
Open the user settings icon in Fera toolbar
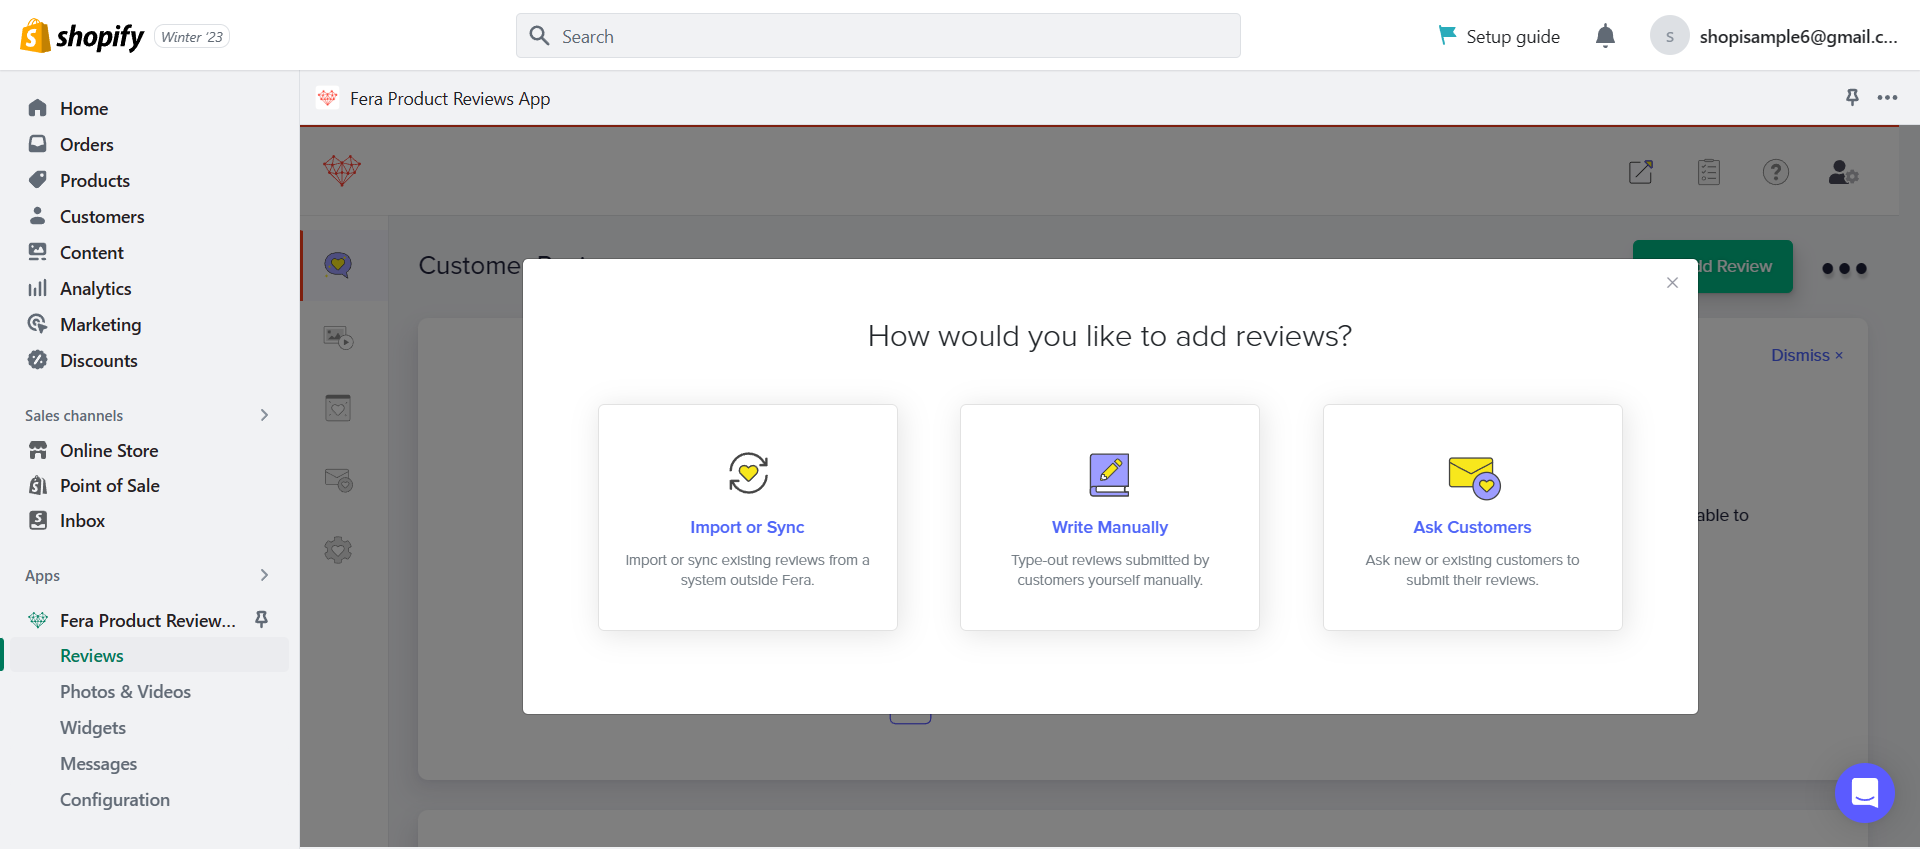[x=1843, y=172]
